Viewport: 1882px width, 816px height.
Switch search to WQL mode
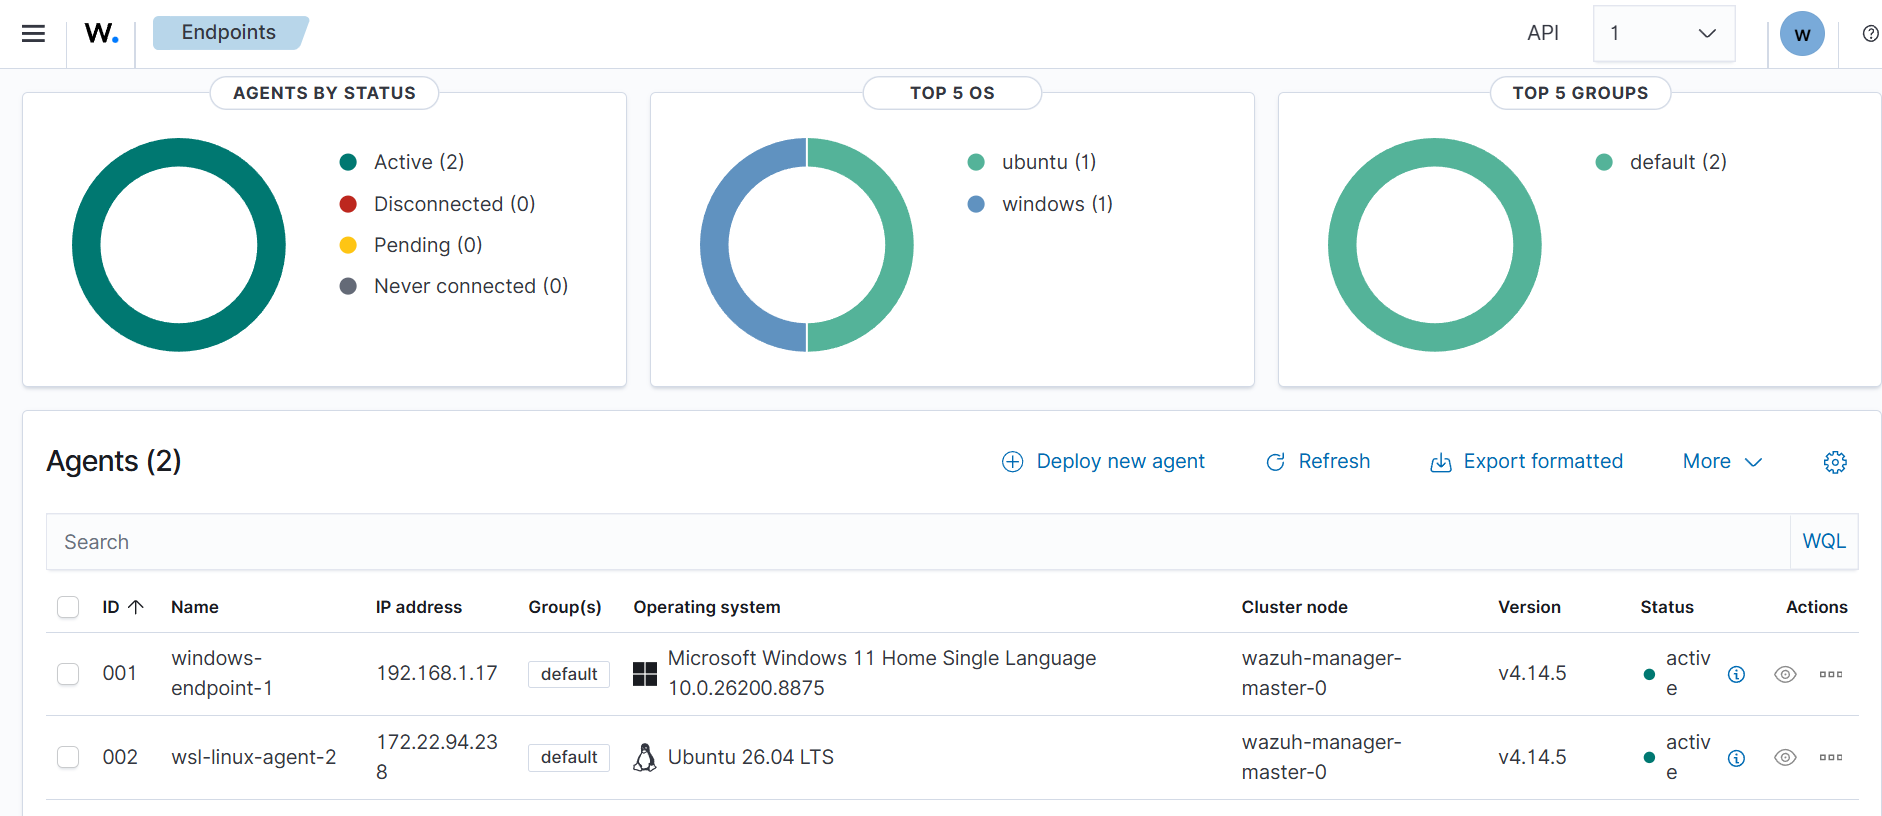pos(1824,542)
